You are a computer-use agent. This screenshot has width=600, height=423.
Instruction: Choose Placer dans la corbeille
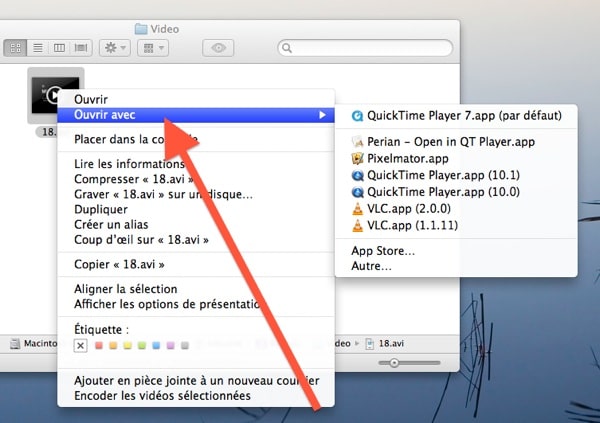tap(196, 139)
